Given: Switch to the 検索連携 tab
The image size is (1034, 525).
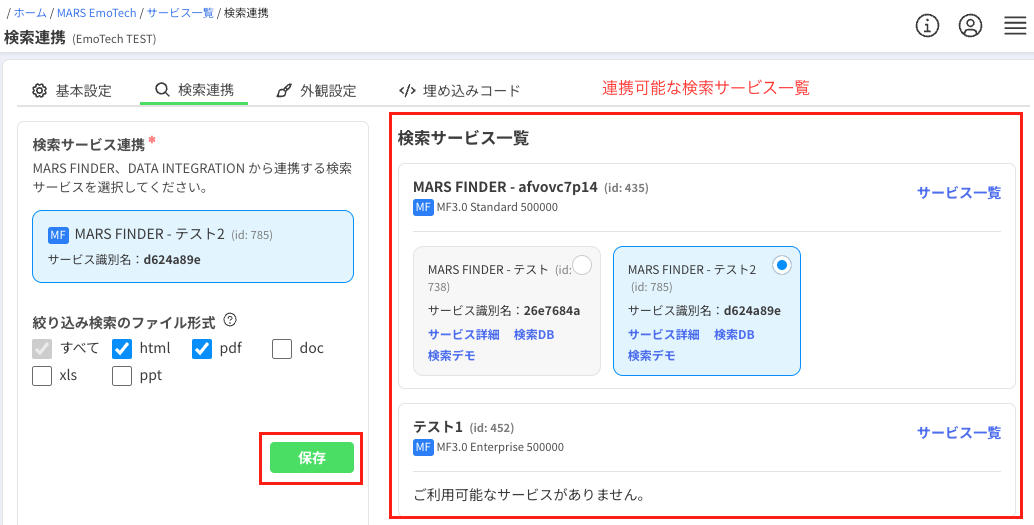Looking at the screenshot, I should pyautogui.click(x=194, y=90).
